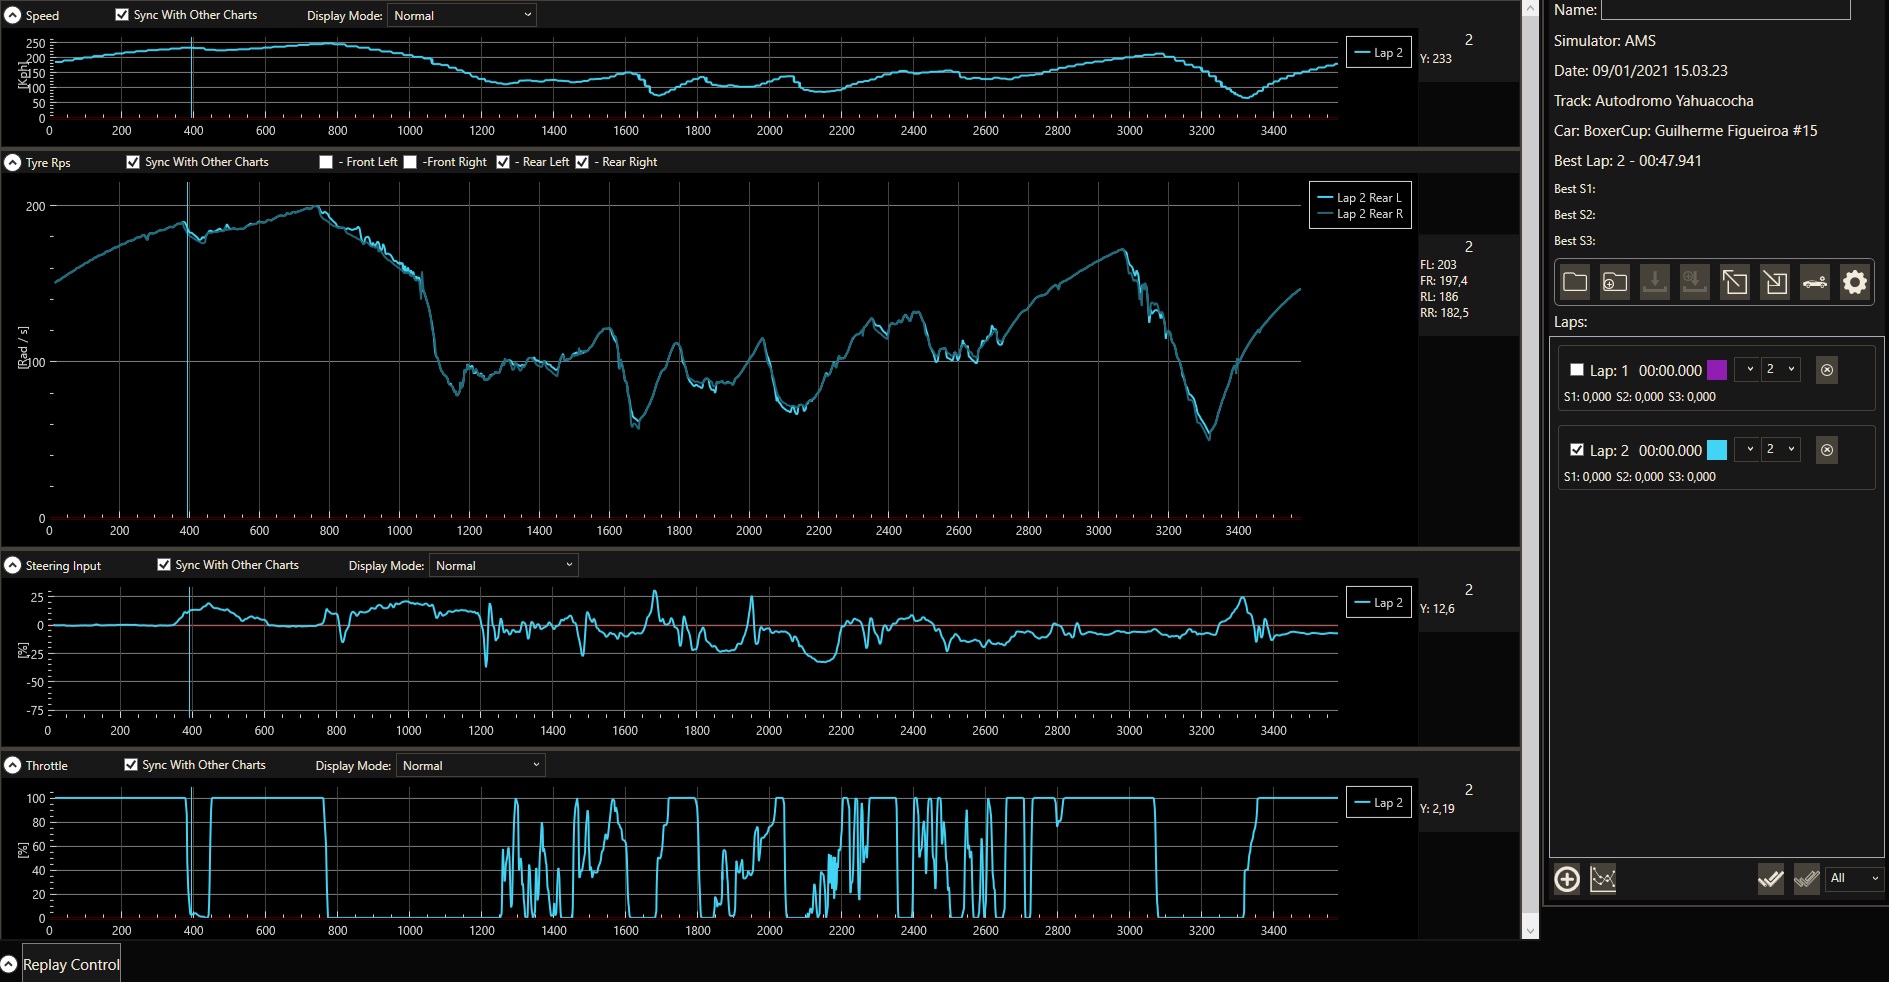Uncheck the Lap 2 checkbox
Image resolution: width=1889 pixels, height=982 pixels.
click(1577, 450)
